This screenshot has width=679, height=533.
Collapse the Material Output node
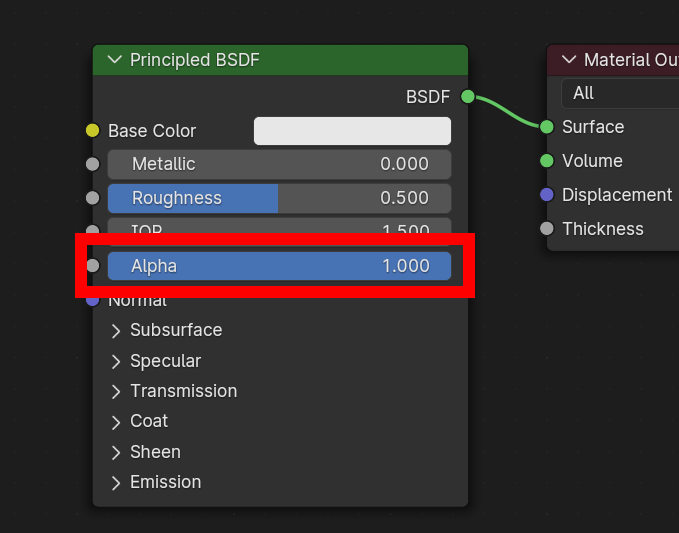569,60
